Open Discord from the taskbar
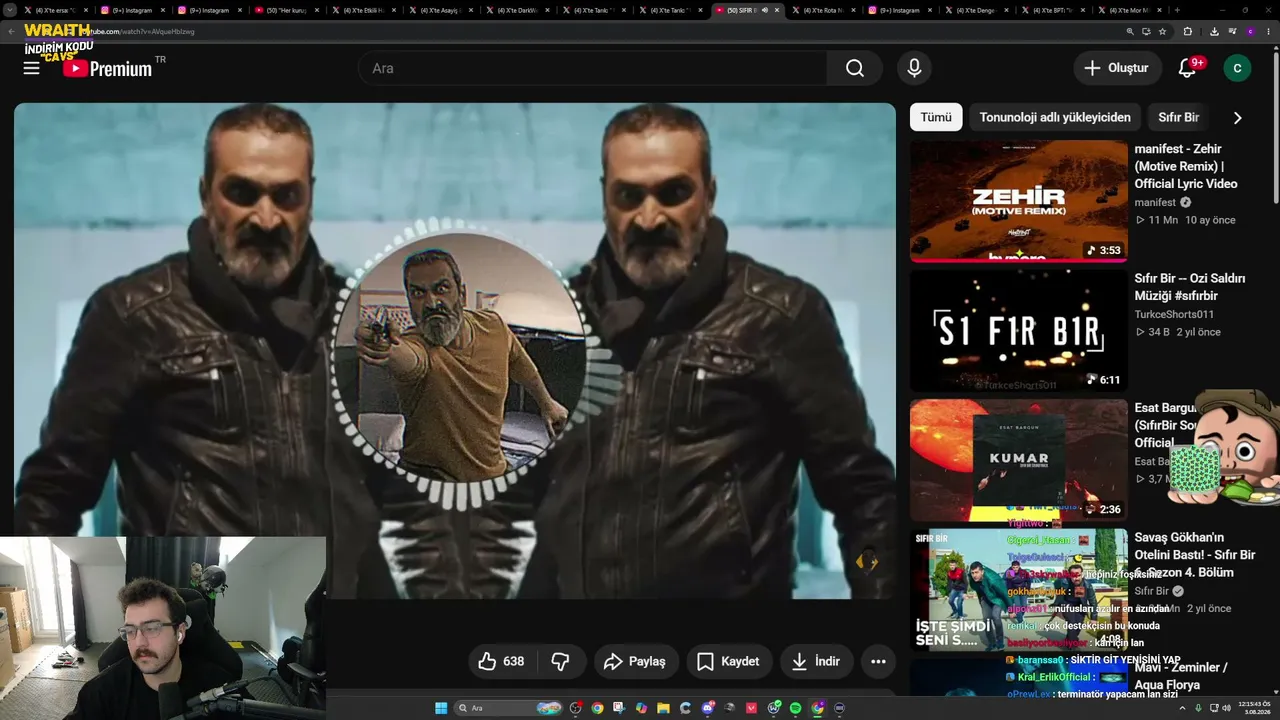 tap(707, 708)
